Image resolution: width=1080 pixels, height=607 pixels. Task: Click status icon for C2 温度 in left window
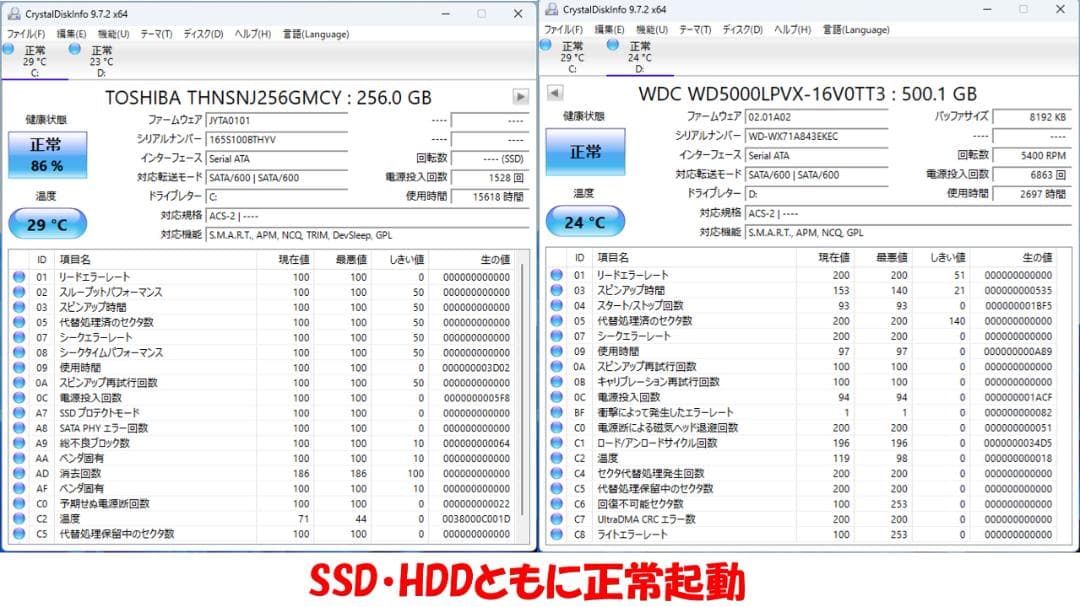(19, 519)
